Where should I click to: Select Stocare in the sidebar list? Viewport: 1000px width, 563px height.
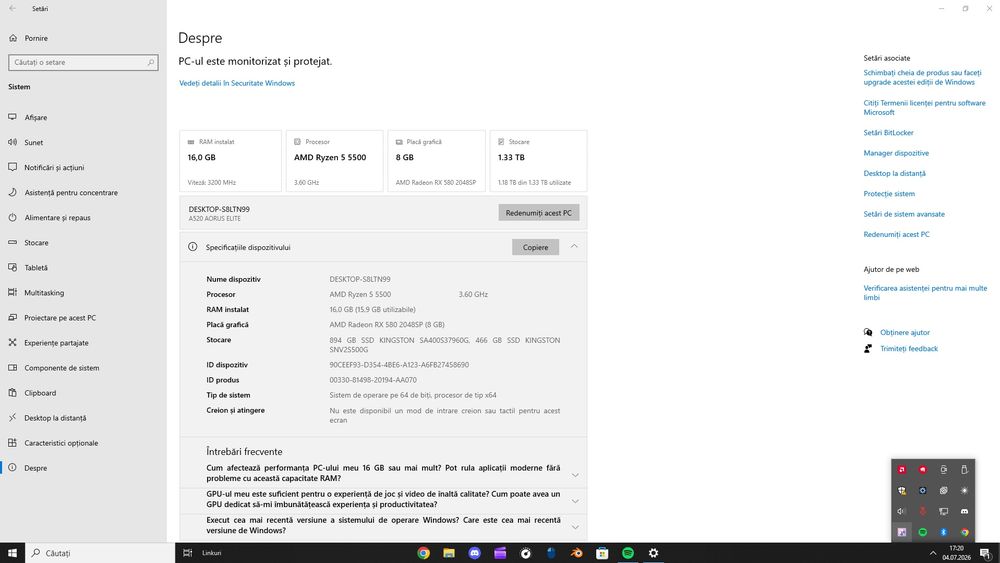pos(36,242)
